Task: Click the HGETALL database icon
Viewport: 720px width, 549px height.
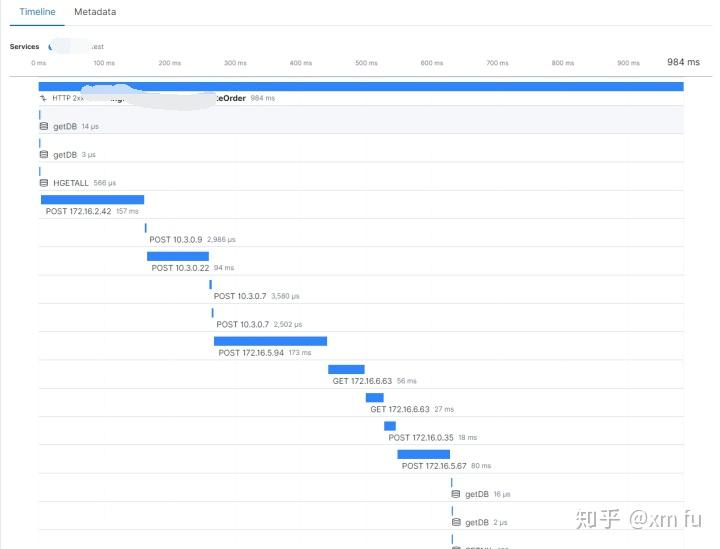Action: coord(43,183)
